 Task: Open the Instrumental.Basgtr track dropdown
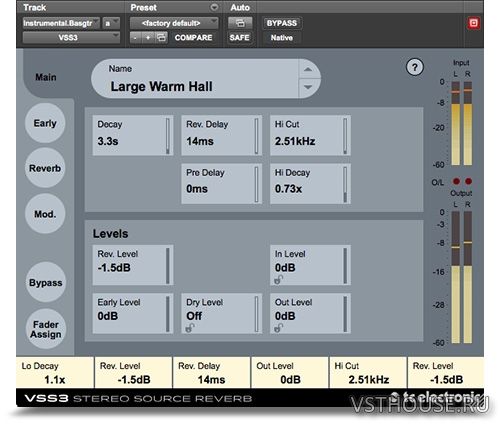coord(61,23)
